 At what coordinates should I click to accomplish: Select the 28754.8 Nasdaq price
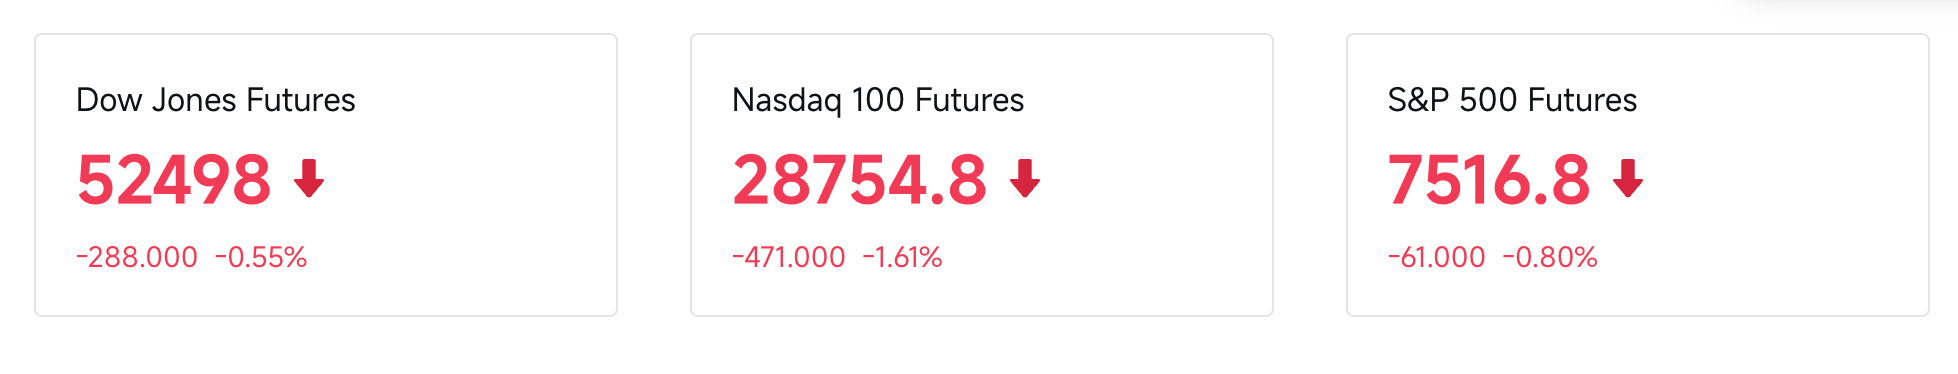[x=860, y=180]
